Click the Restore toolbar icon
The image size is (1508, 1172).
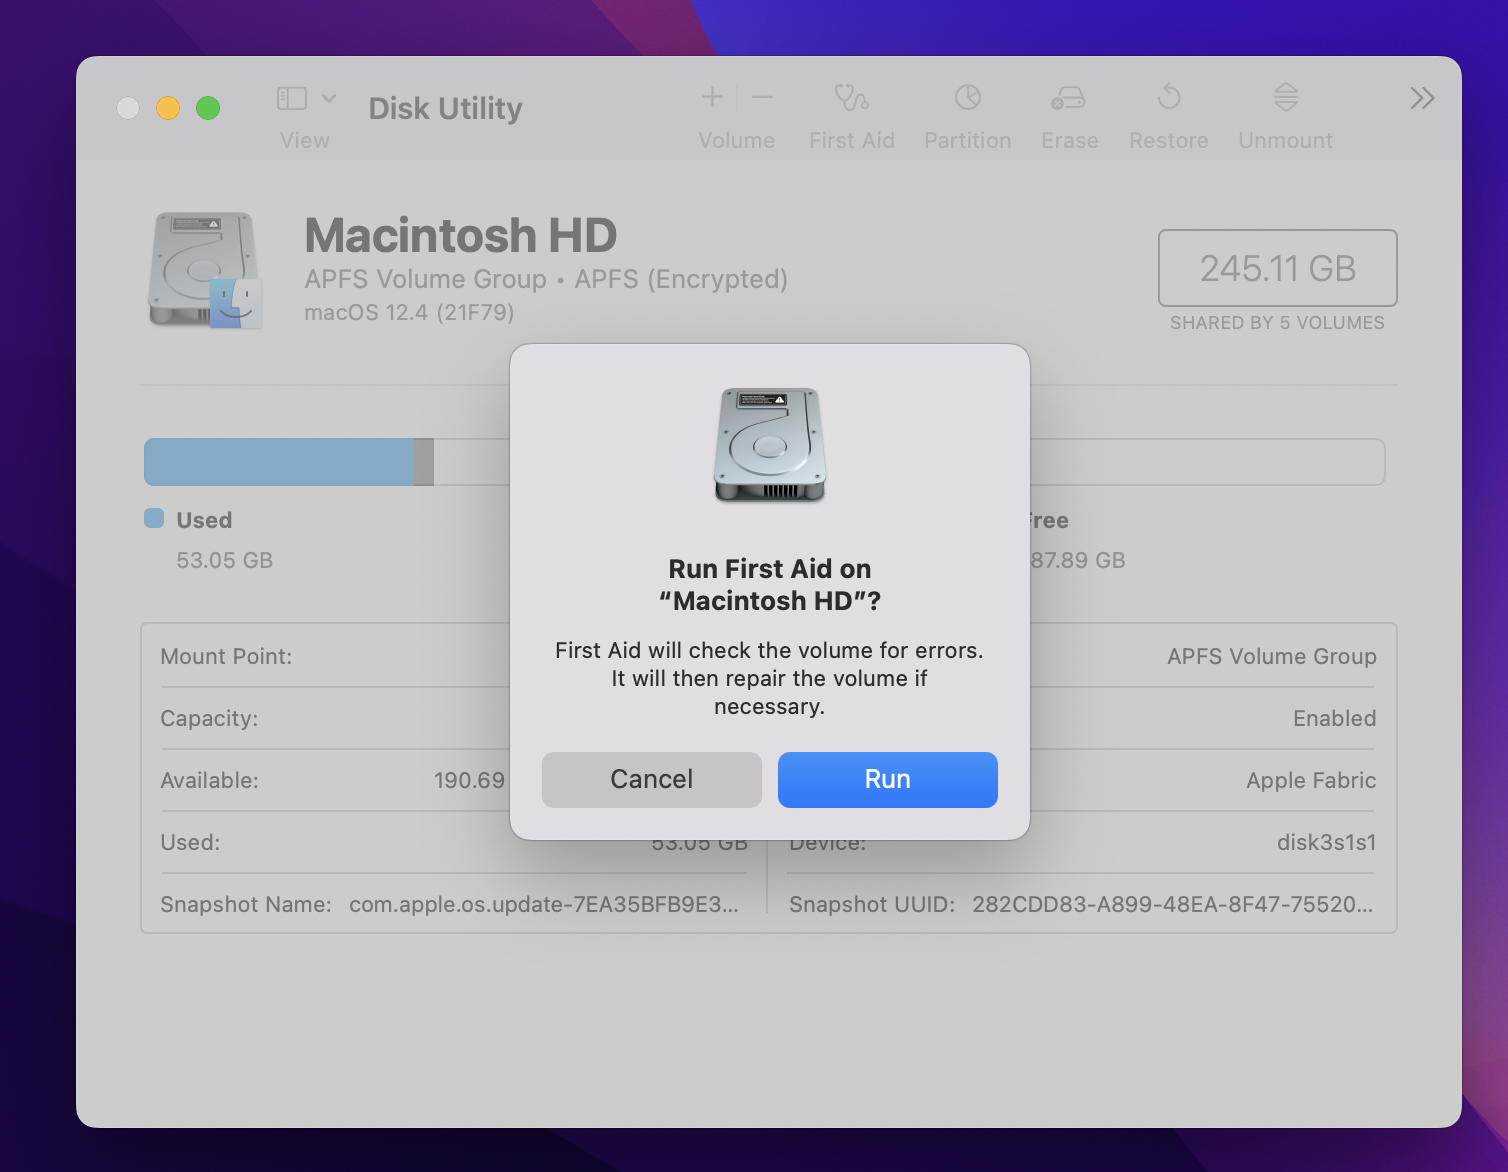1169,97
